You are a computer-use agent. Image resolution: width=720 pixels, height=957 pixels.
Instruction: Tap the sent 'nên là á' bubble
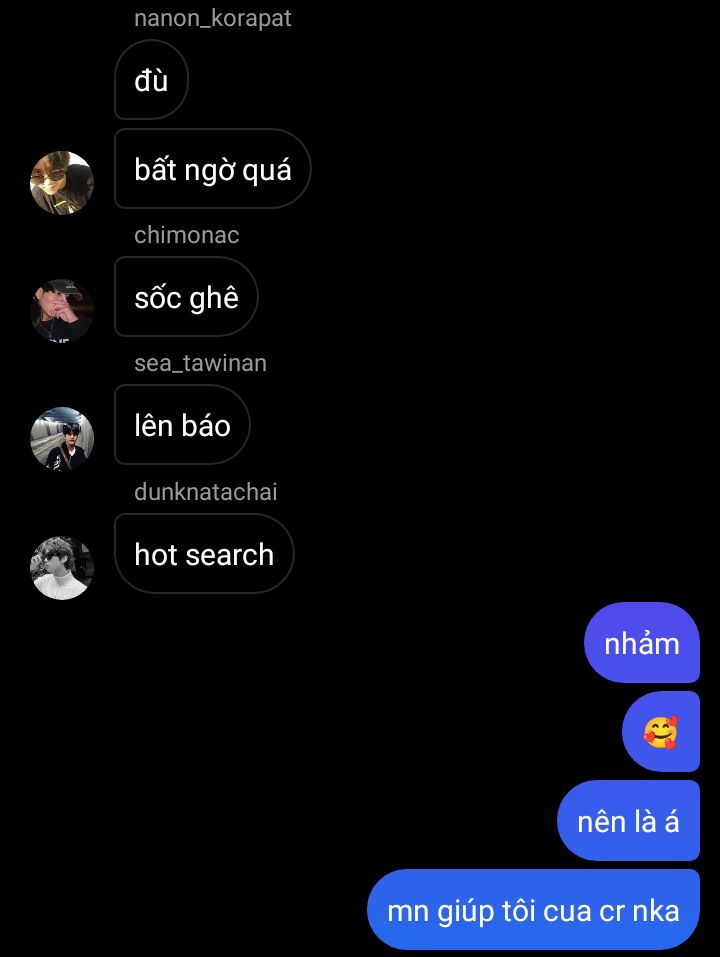click(628, 820)
